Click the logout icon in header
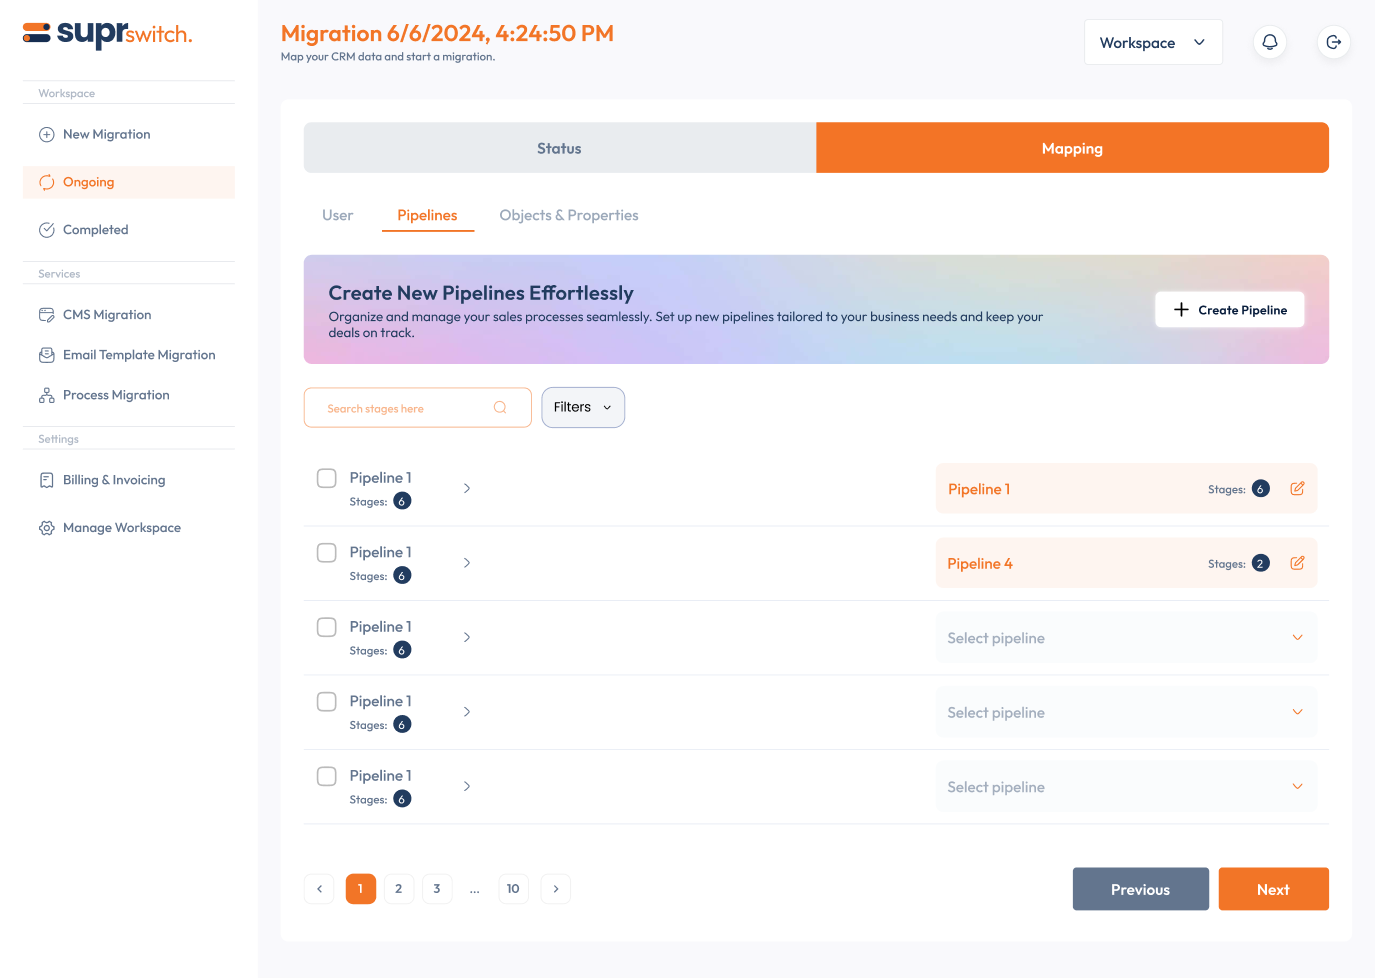This screenshot has height=978, width=1376. coord(1333,42)
